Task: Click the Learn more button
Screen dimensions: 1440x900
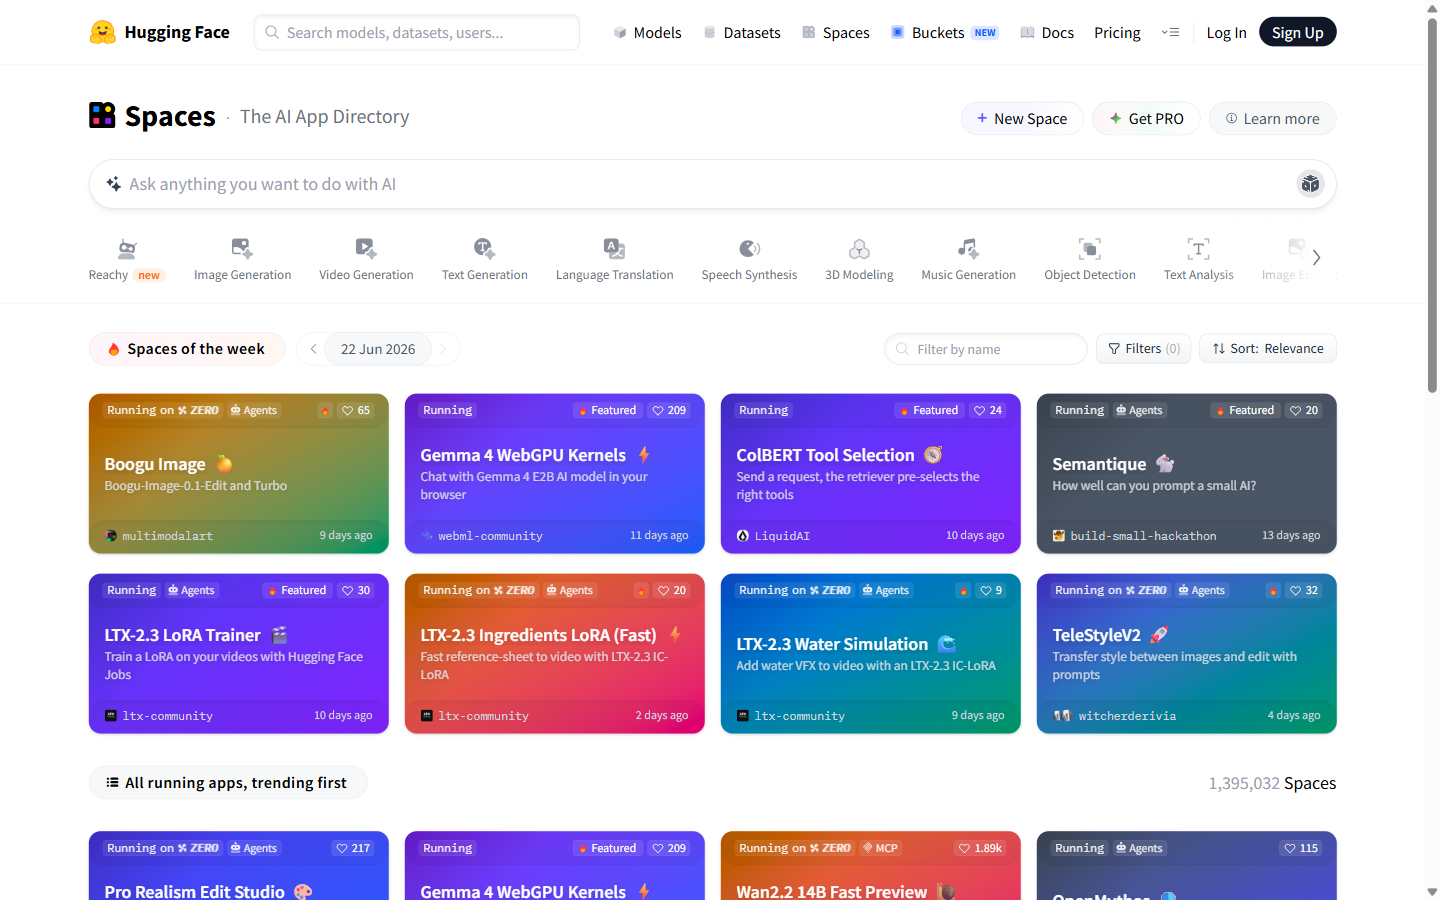Action: 1272,118
